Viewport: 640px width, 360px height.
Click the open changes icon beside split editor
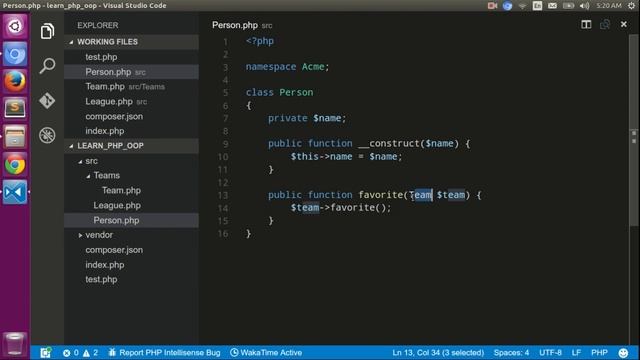605,24
